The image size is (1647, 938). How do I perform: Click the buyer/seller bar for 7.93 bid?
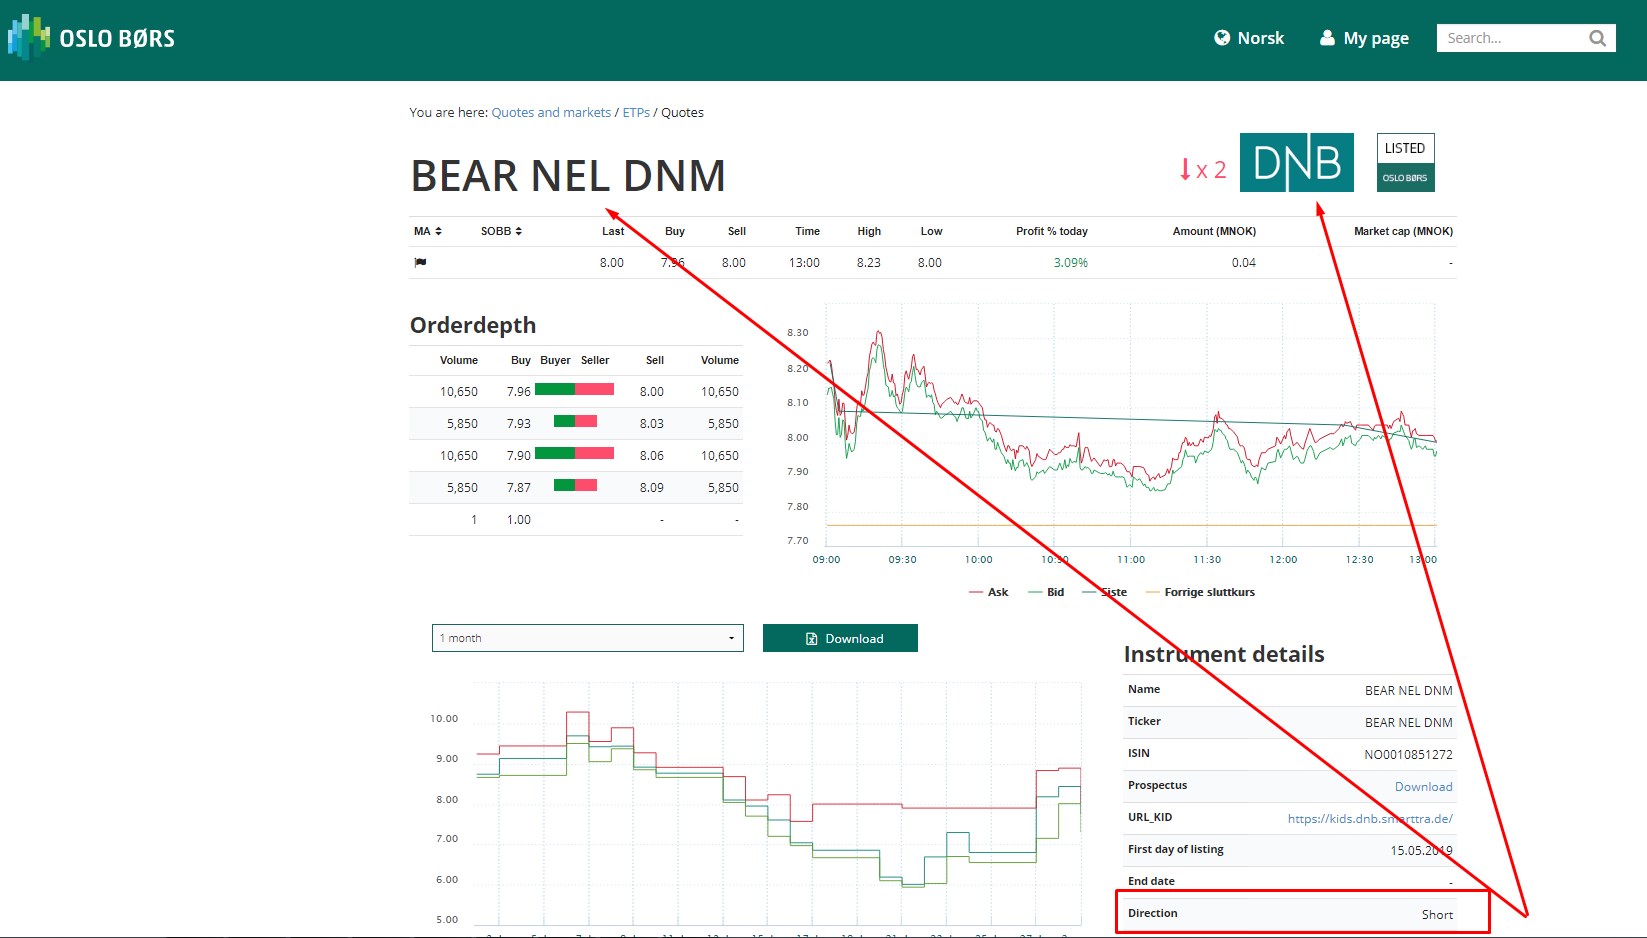click(x=575, y=422)
